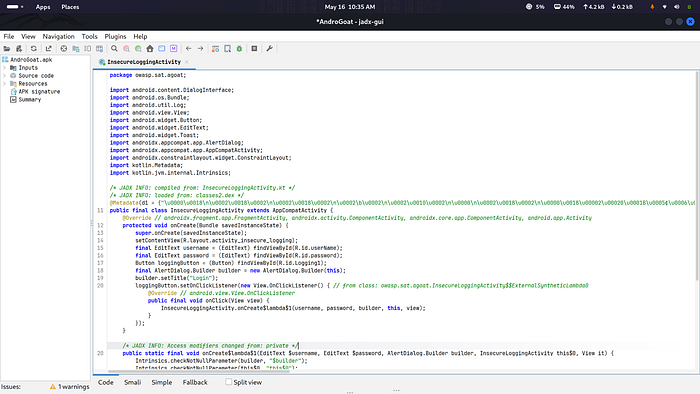Click the orange notification icon in tray

pos(652,7)
